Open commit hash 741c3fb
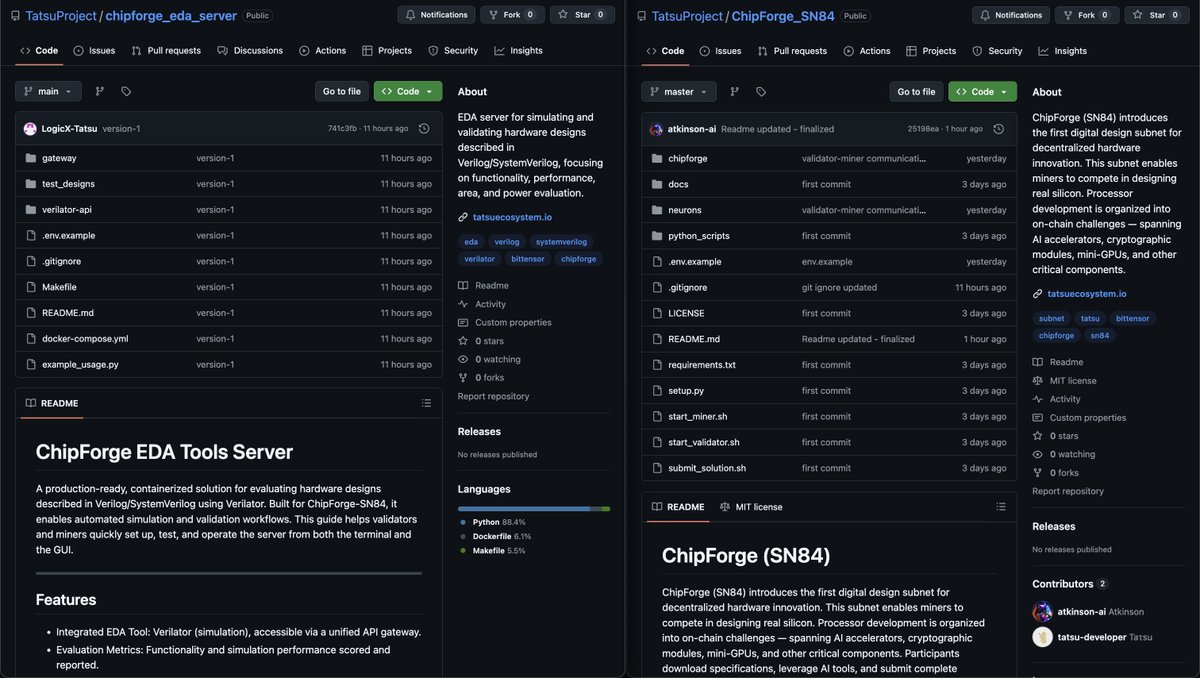The image size is (1200, 678). [x=343, y=129]
